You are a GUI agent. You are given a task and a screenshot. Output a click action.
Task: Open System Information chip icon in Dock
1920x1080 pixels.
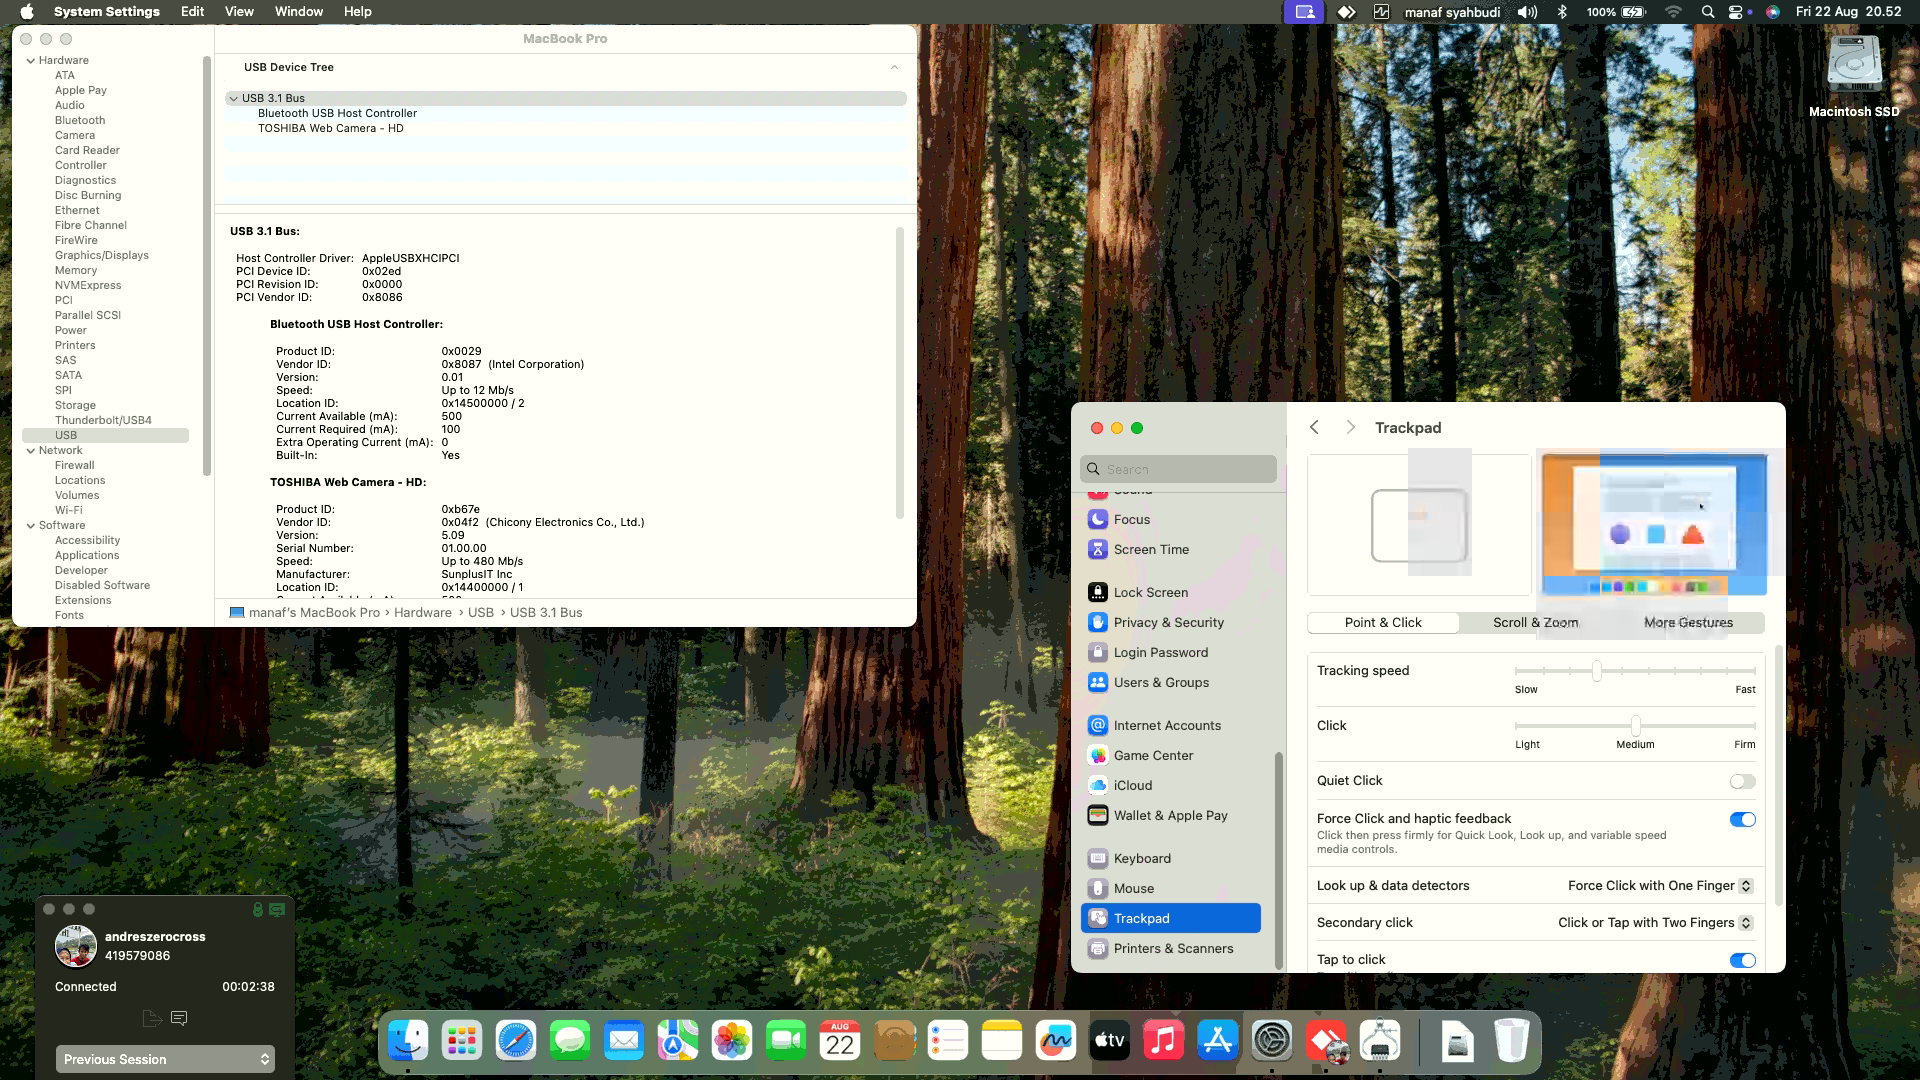click(1380, 1041)
